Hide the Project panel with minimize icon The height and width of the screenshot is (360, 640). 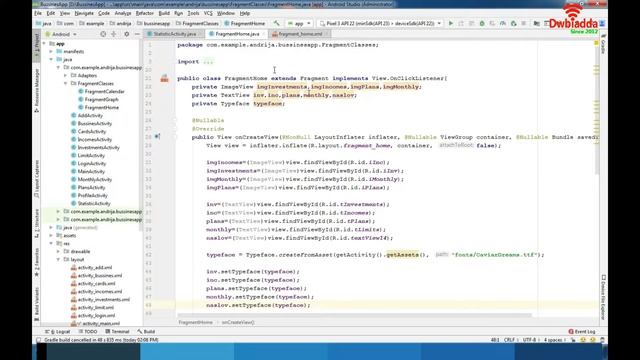(137, 34)
